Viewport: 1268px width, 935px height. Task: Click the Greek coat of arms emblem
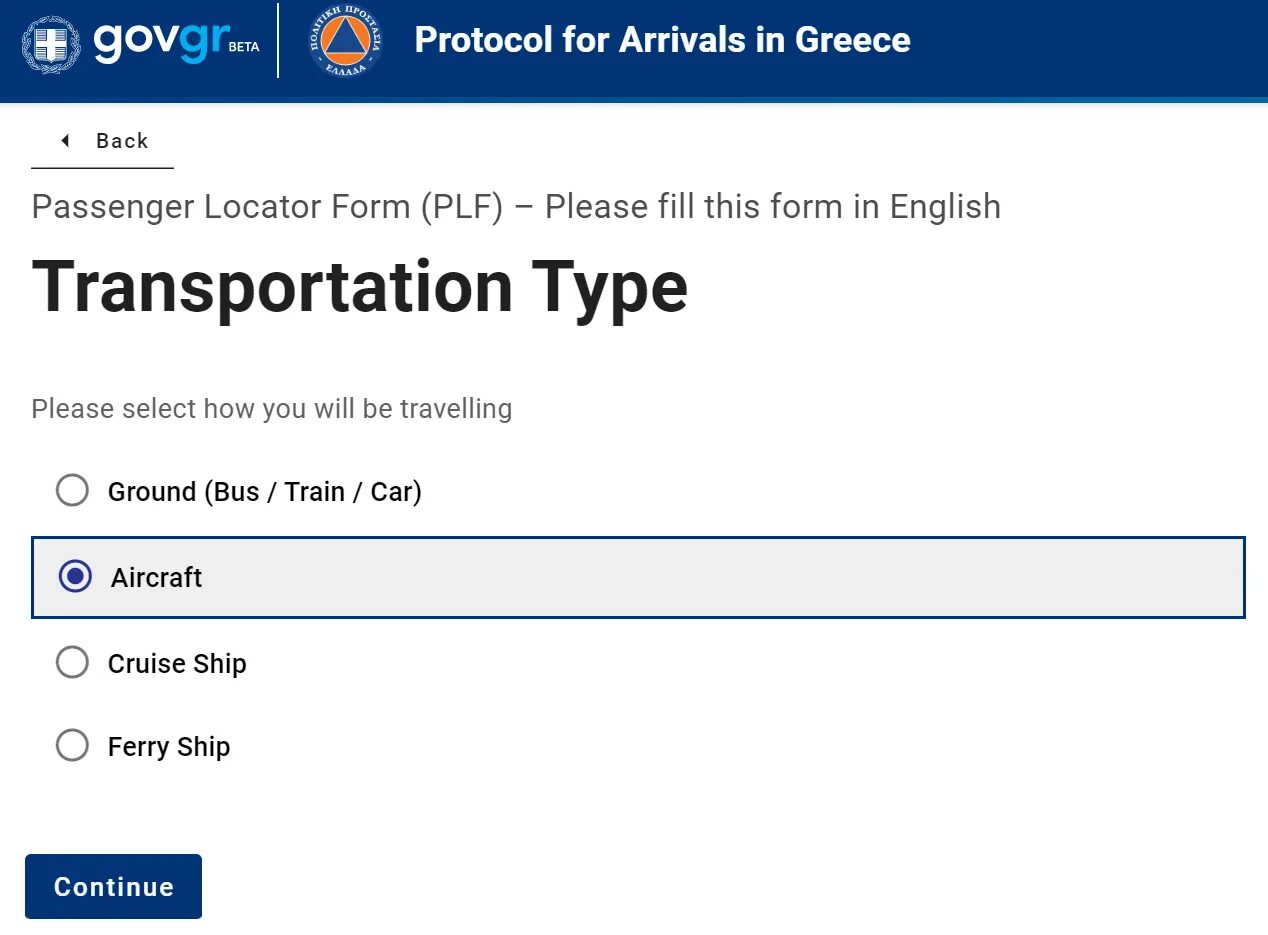point(52,43)
